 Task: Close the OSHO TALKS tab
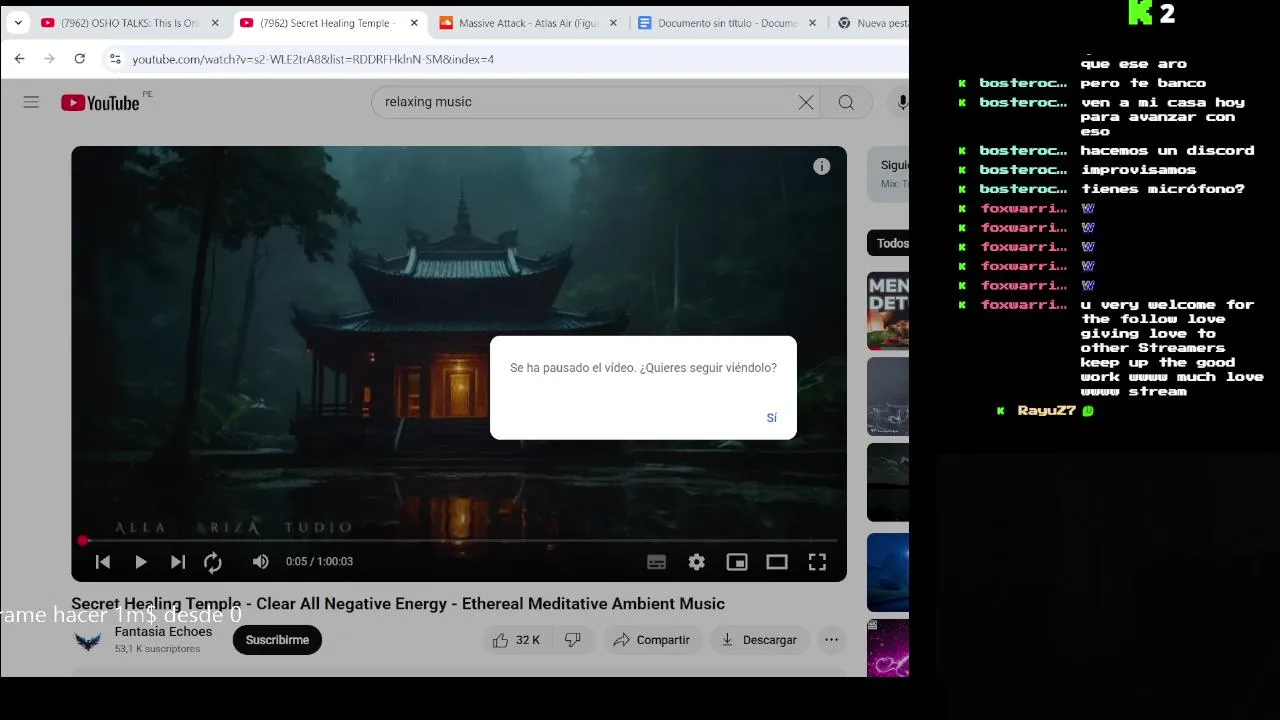[214, 23]
